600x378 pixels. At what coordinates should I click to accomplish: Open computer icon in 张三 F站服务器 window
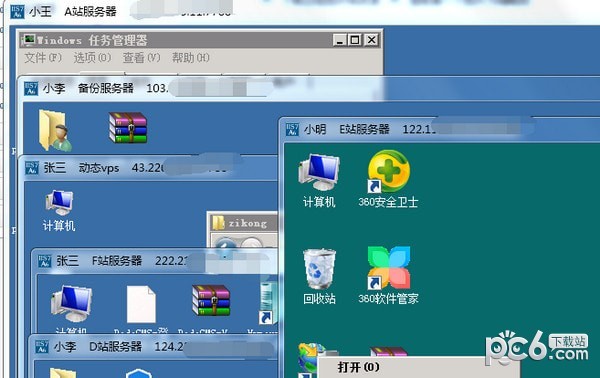point(72,304)
